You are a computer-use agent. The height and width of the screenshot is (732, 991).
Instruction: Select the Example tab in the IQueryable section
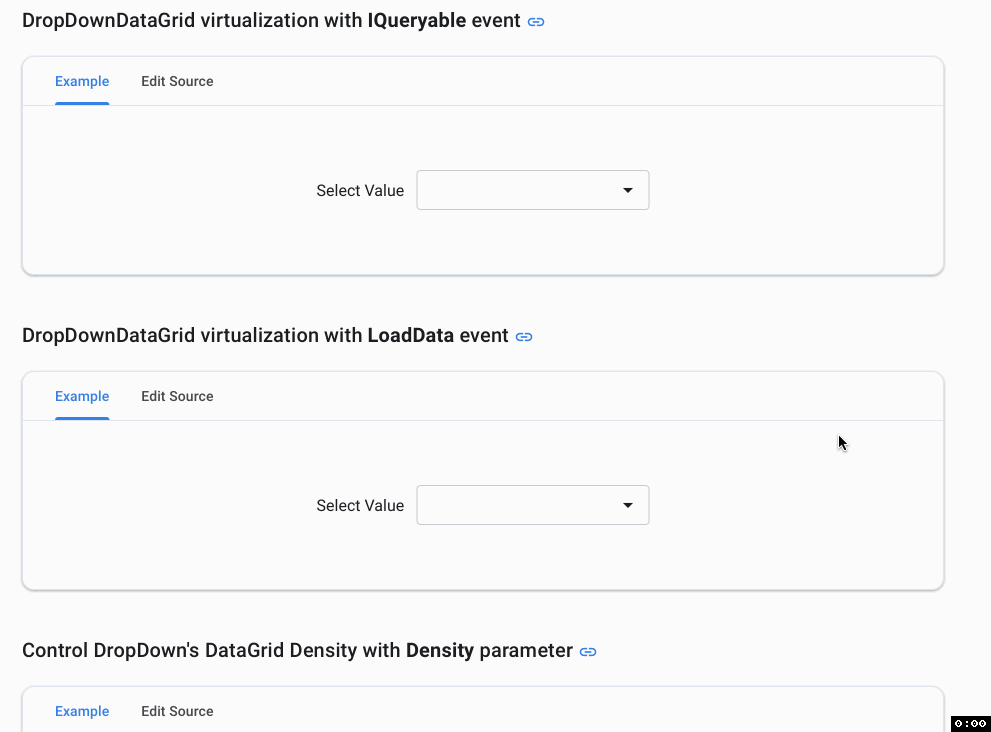coord(82,81)
